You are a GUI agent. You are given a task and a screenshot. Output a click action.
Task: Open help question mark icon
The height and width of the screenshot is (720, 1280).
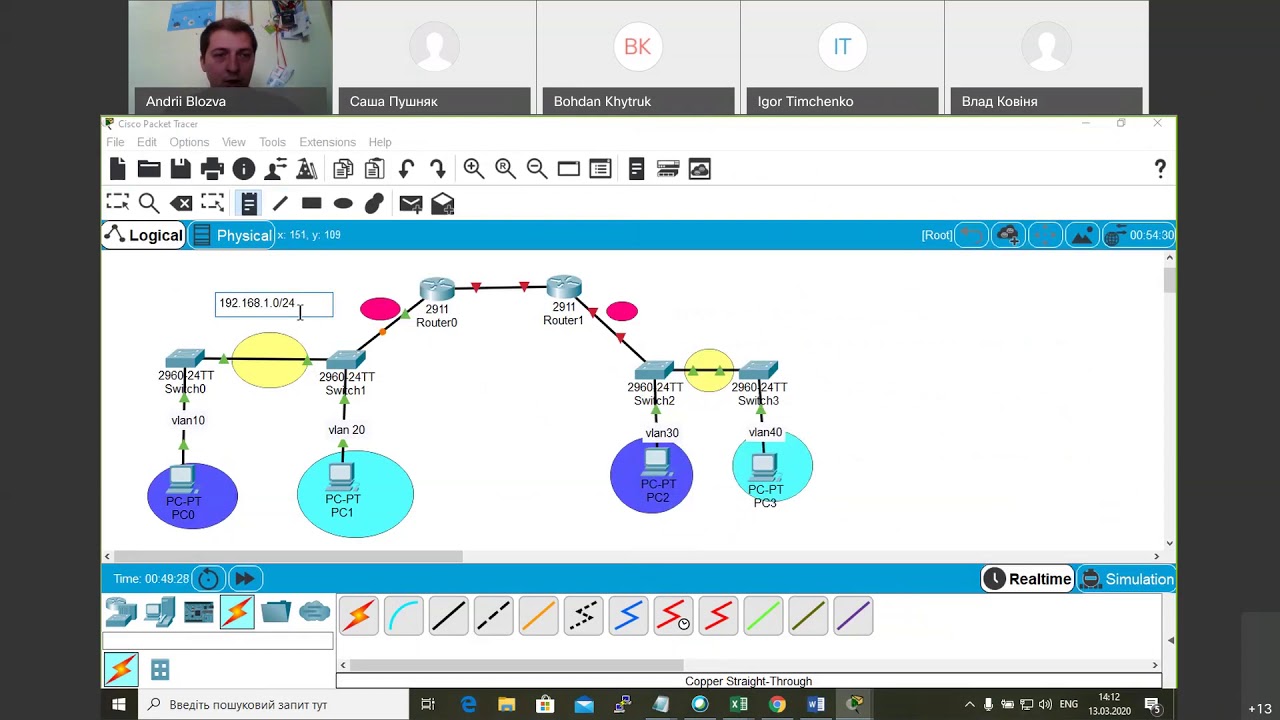(1160, 169)
